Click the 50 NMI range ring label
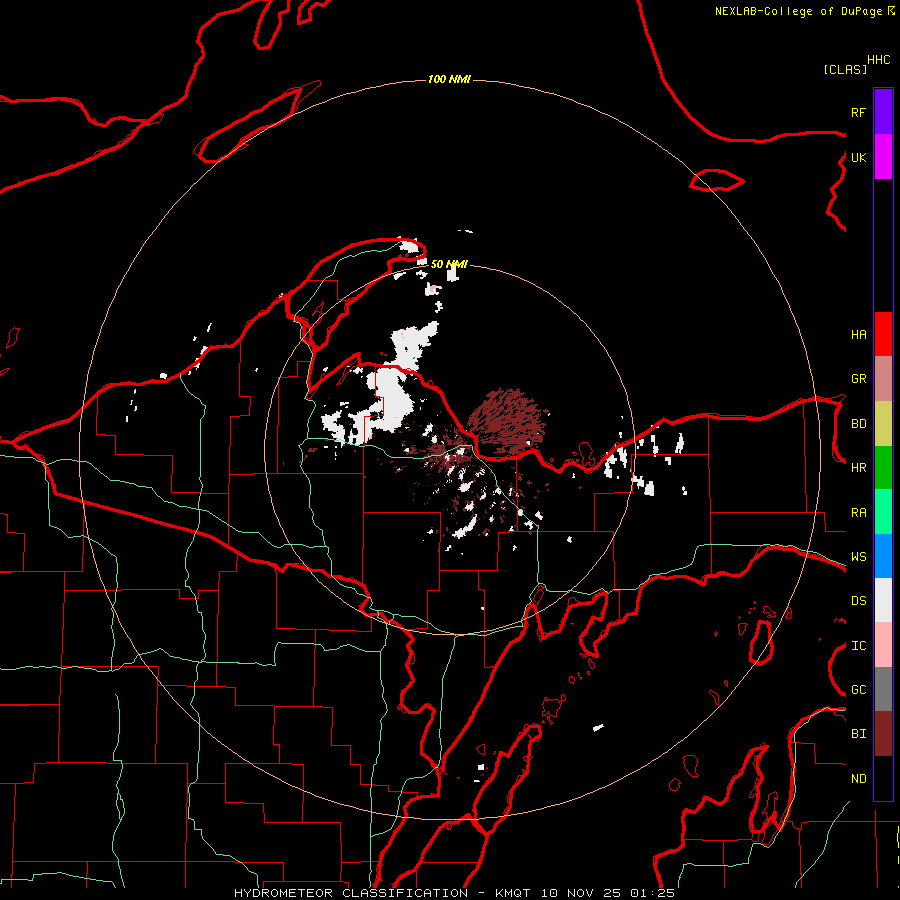This screenshot has width=900, height=900. [x=449, y=264]
